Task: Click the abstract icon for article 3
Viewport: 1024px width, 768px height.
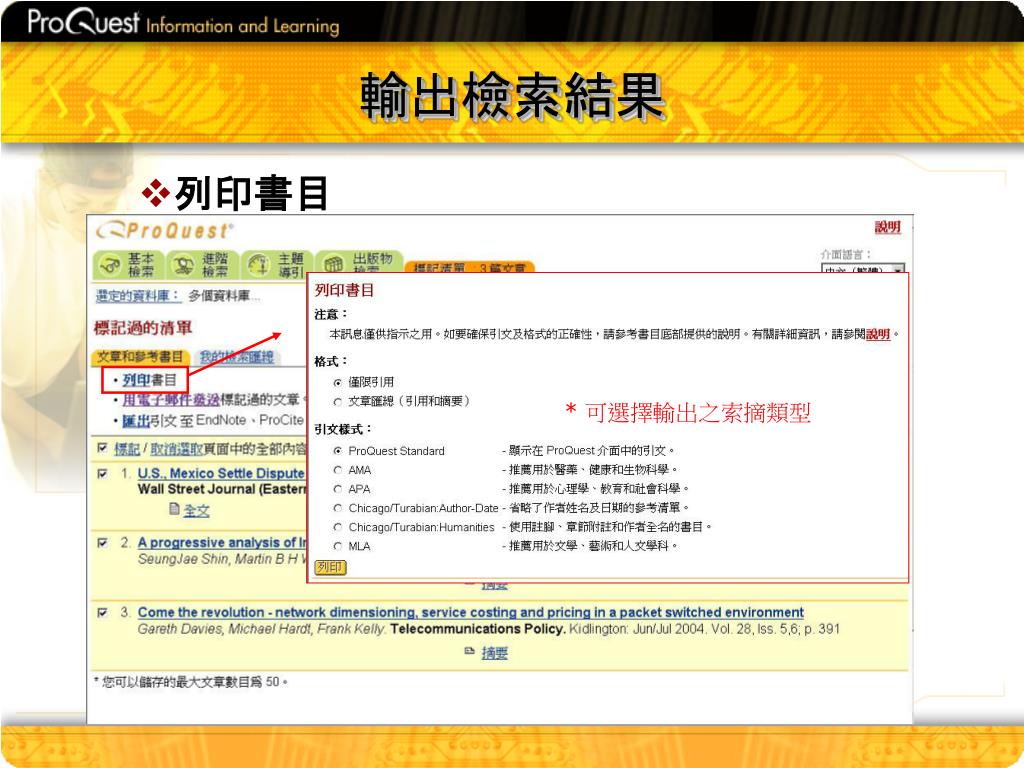Action: [x=470, y=651]
